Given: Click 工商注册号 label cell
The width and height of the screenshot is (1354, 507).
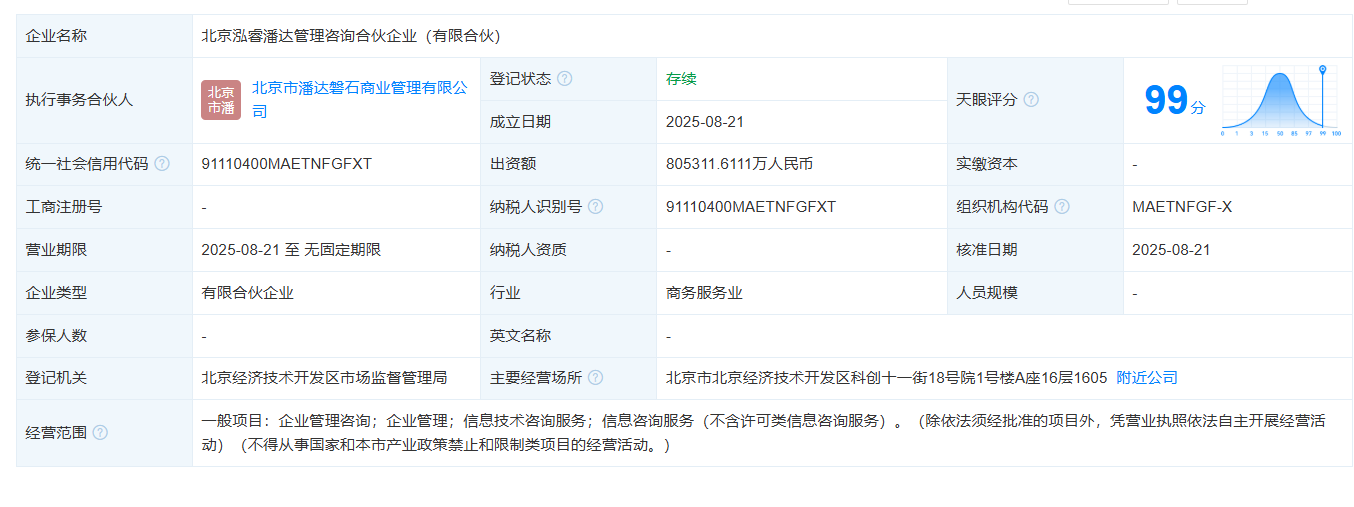Looking at the screenshot, I should coord(105,207).
